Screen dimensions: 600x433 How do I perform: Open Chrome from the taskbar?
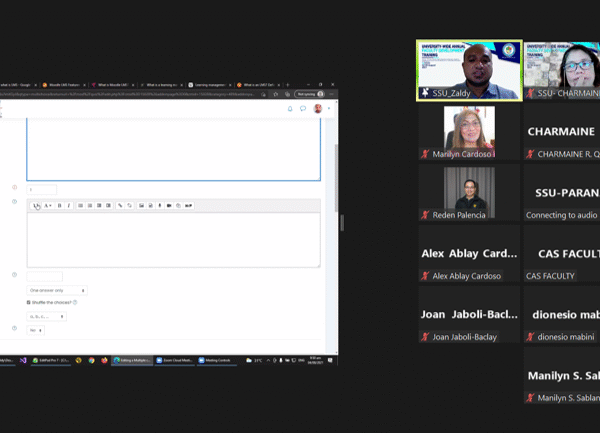[91, 360]
